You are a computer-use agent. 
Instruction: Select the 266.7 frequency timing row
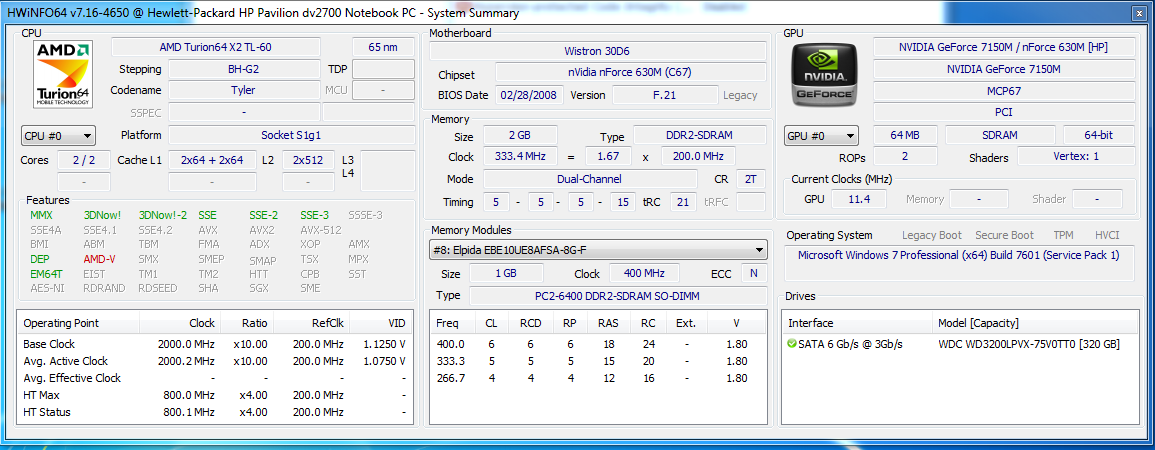click(597, 378)
